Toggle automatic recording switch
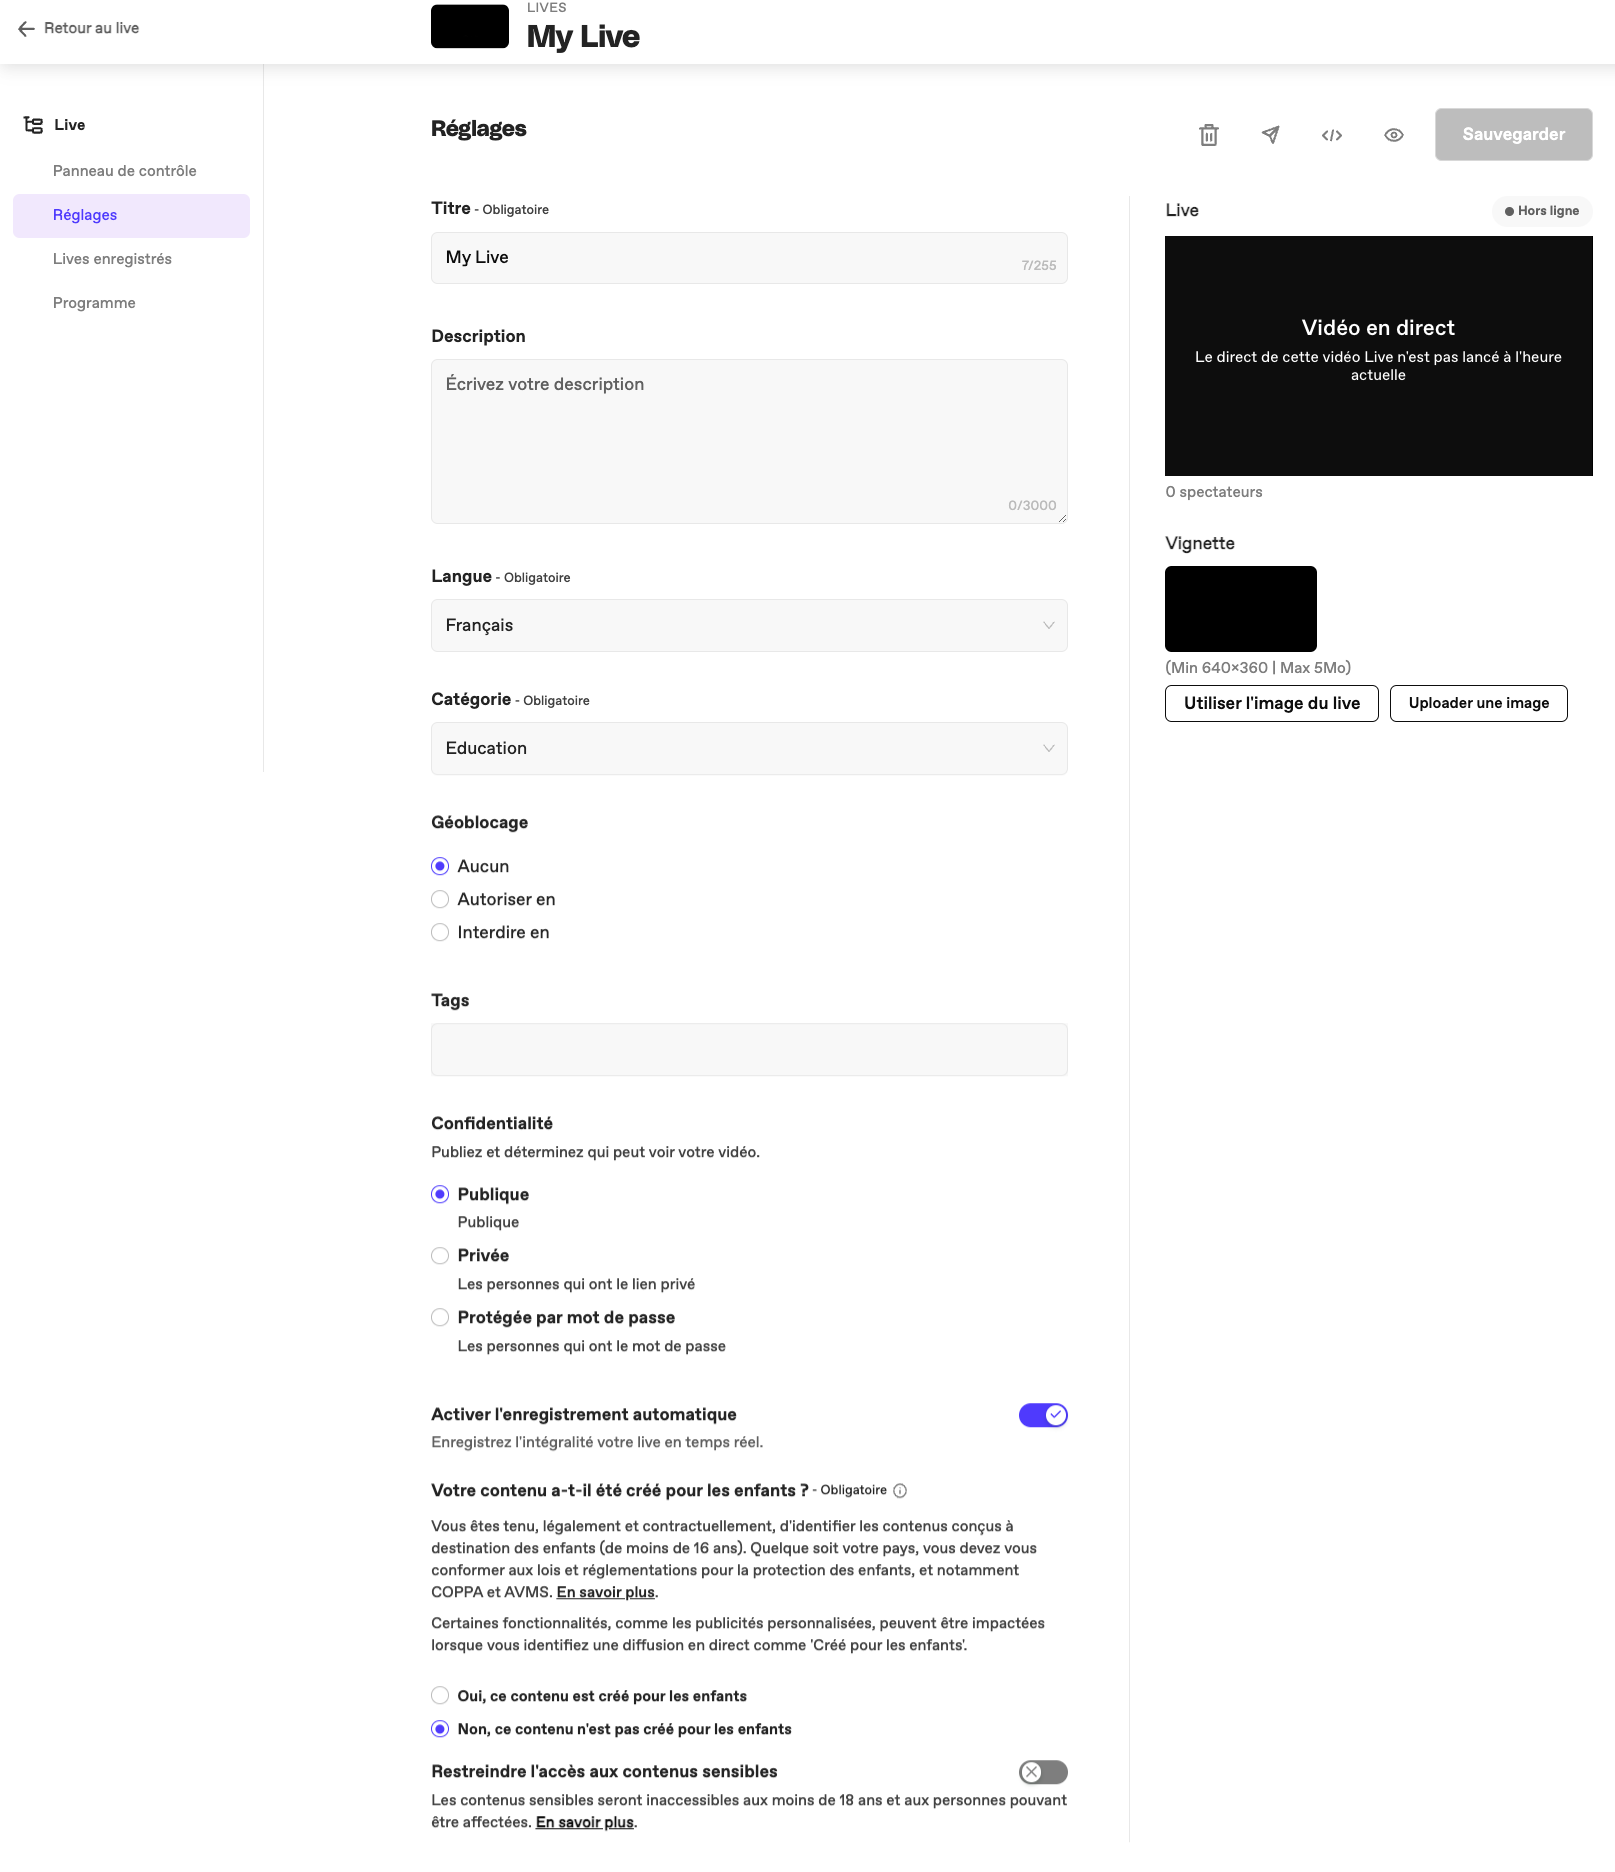Image resolution: width=1615 pixels, height=1872 pixels. pos(1043,1415)
